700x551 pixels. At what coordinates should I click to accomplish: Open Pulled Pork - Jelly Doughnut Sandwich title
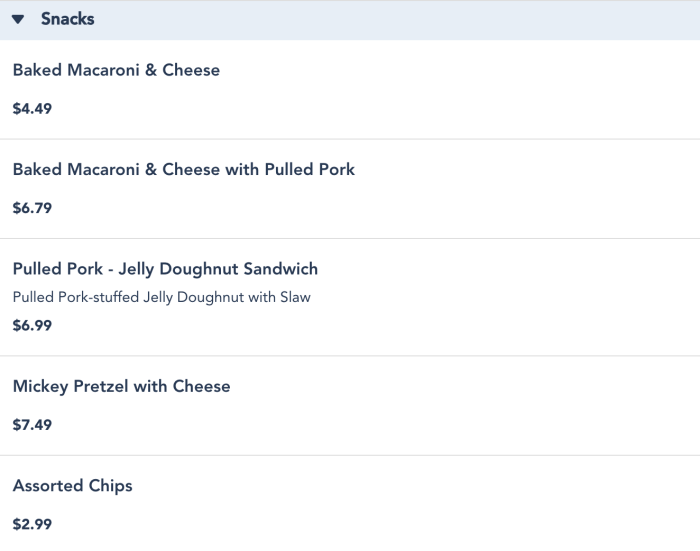click(x=165, y=269)
